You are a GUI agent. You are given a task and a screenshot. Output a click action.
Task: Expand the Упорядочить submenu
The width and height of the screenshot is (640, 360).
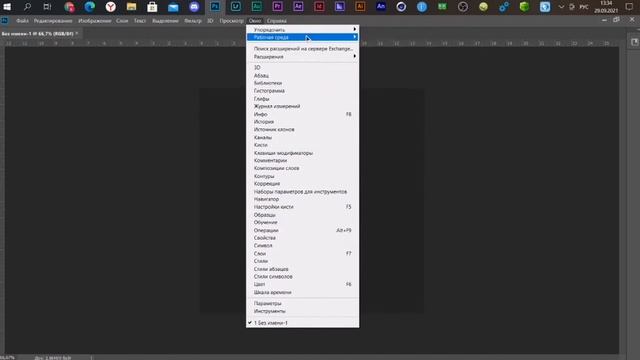pos(302,30)
